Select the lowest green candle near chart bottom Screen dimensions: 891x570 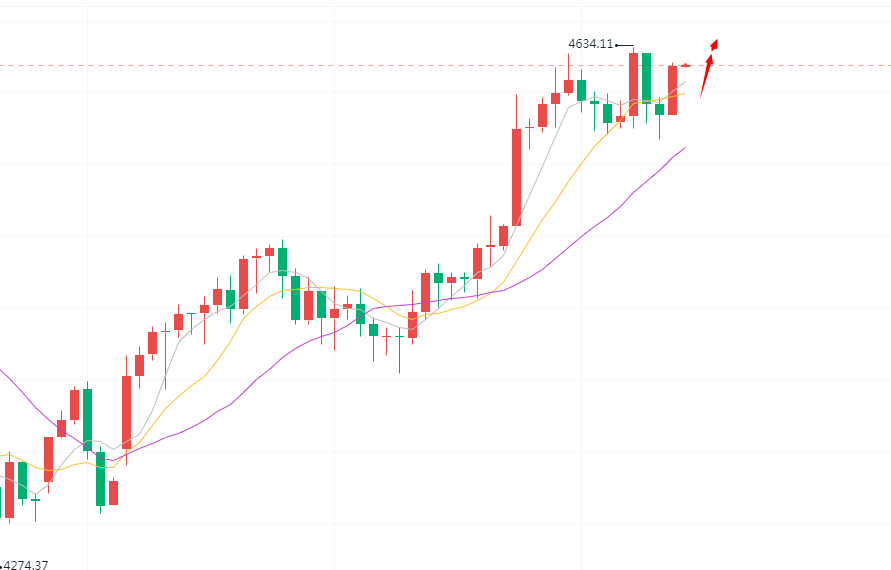coord(100,478)
